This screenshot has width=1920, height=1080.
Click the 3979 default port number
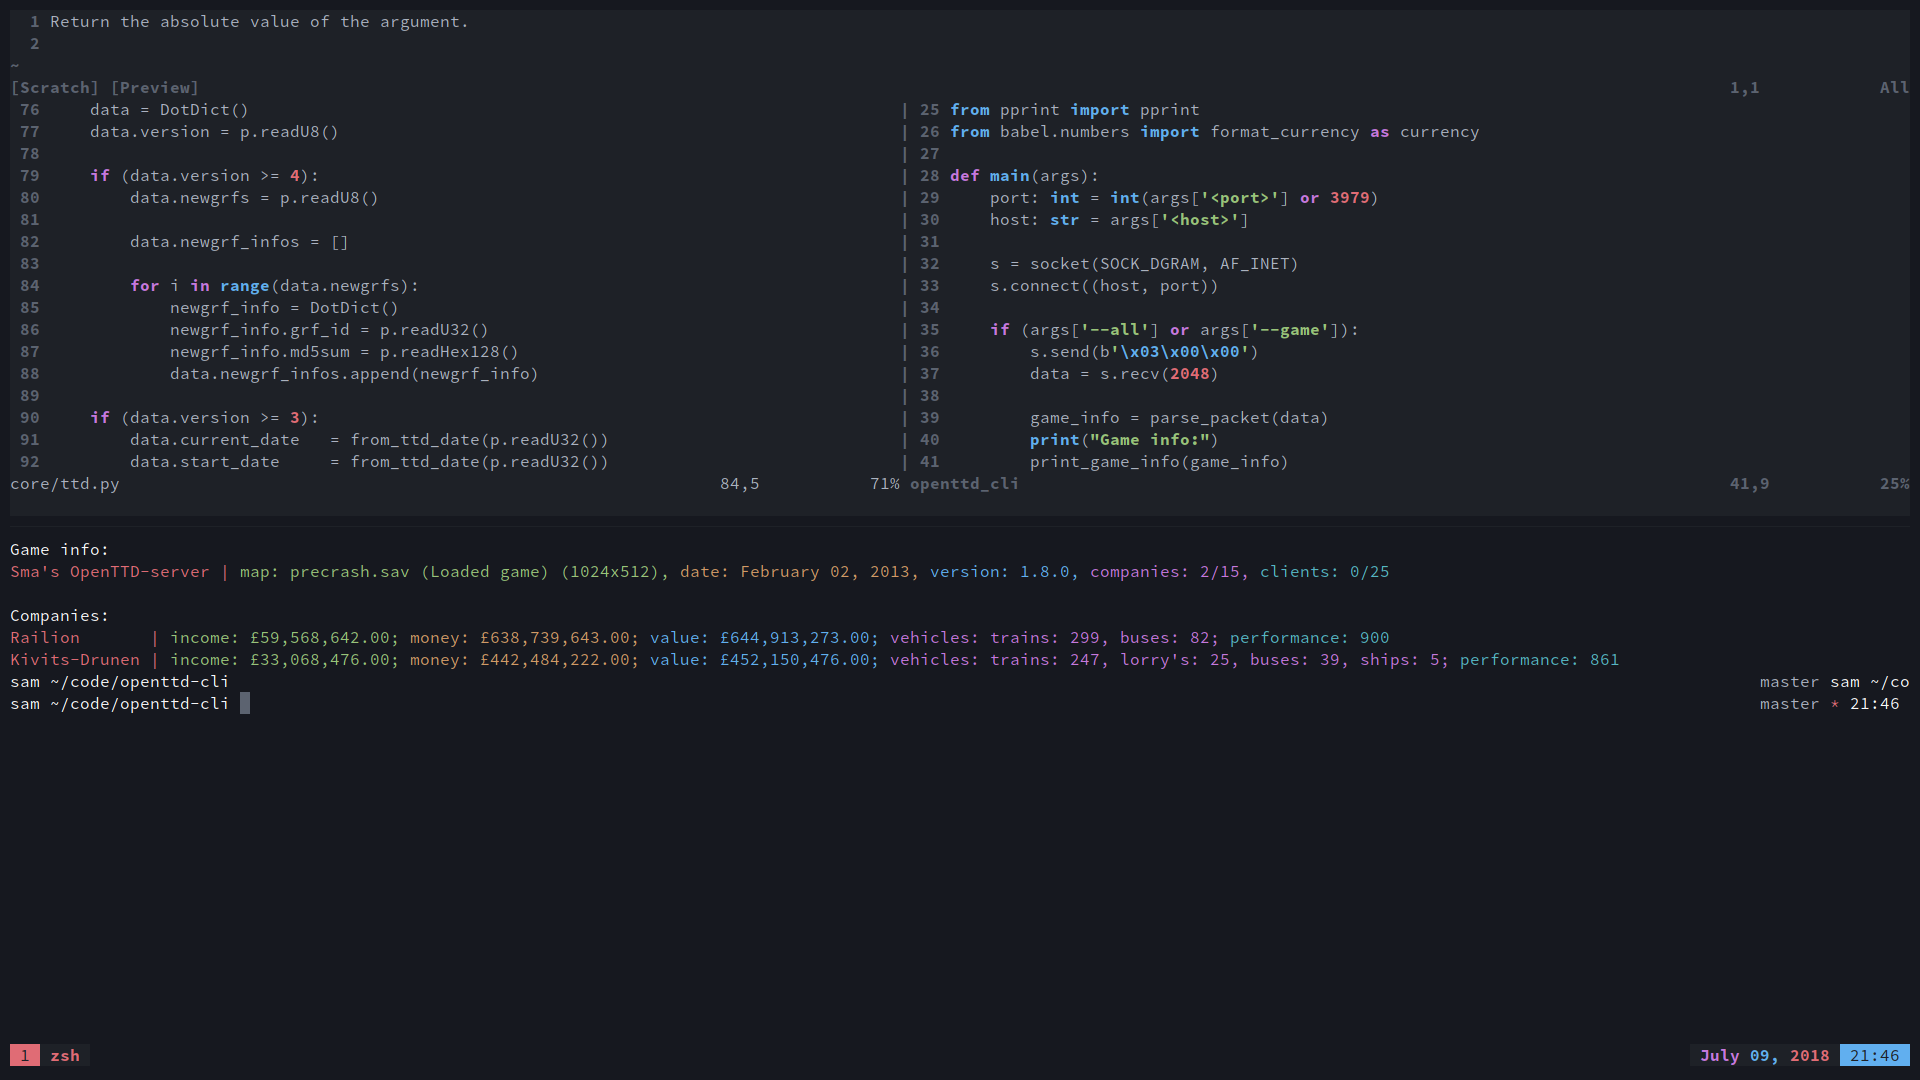pos(1349,198)
